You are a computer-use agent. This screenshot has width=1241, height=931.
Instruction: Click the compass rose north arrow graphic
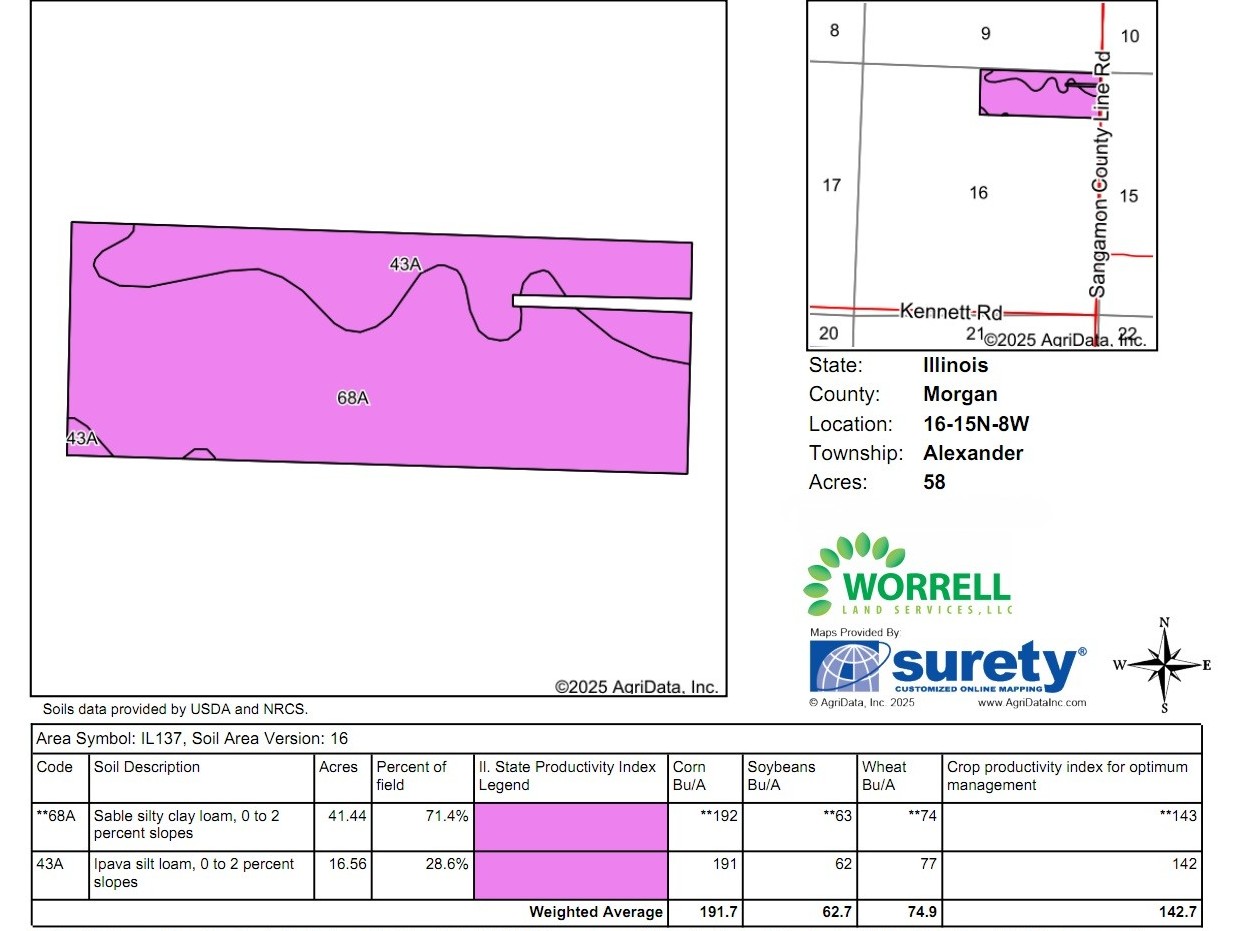tap(1163, 665)
